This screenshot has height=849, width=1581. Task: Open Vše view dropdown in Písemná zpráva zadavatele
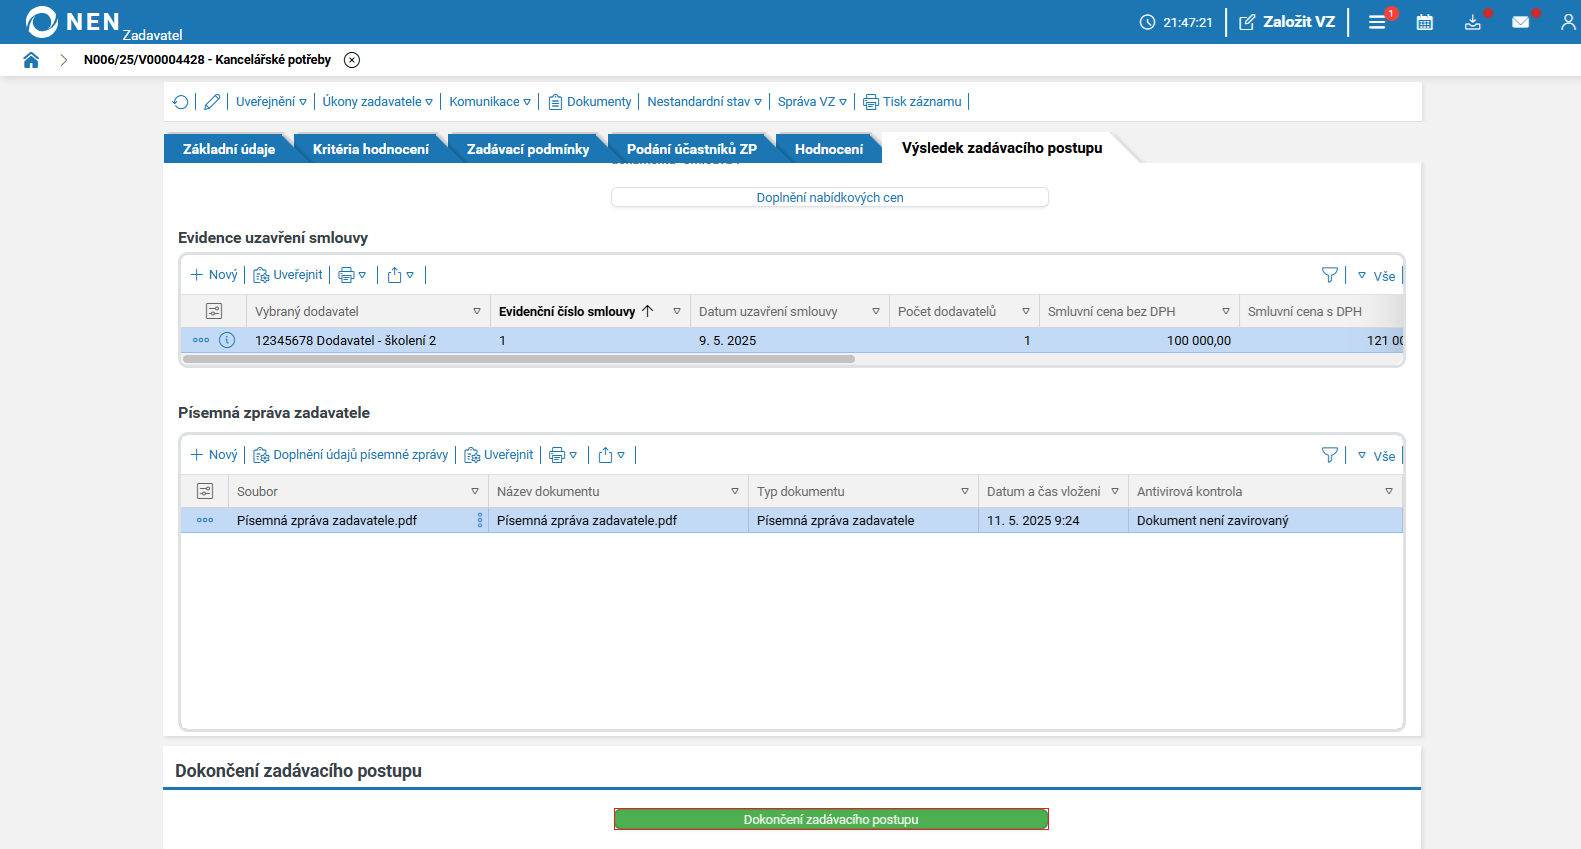[x=1377, y=456]
